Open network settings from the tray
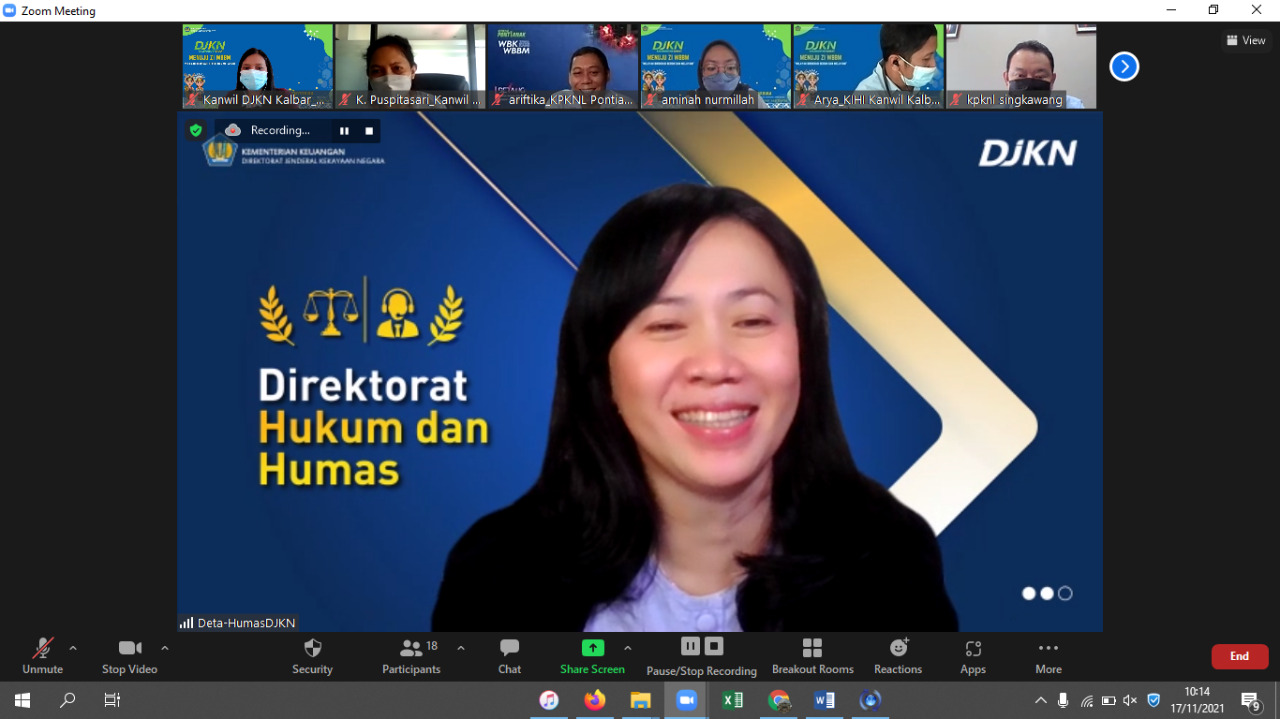1280x719 pixels. tap(1086, 700)
